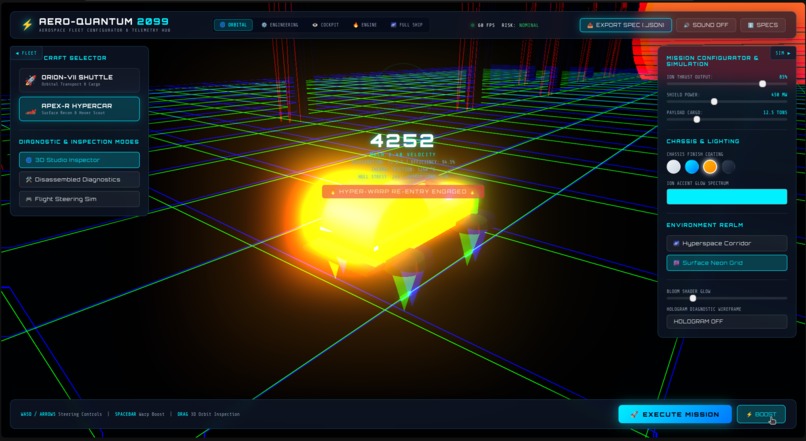The image size is (806, 441).
Task: Pick the white chassis finish swatch
Action: 673,167
